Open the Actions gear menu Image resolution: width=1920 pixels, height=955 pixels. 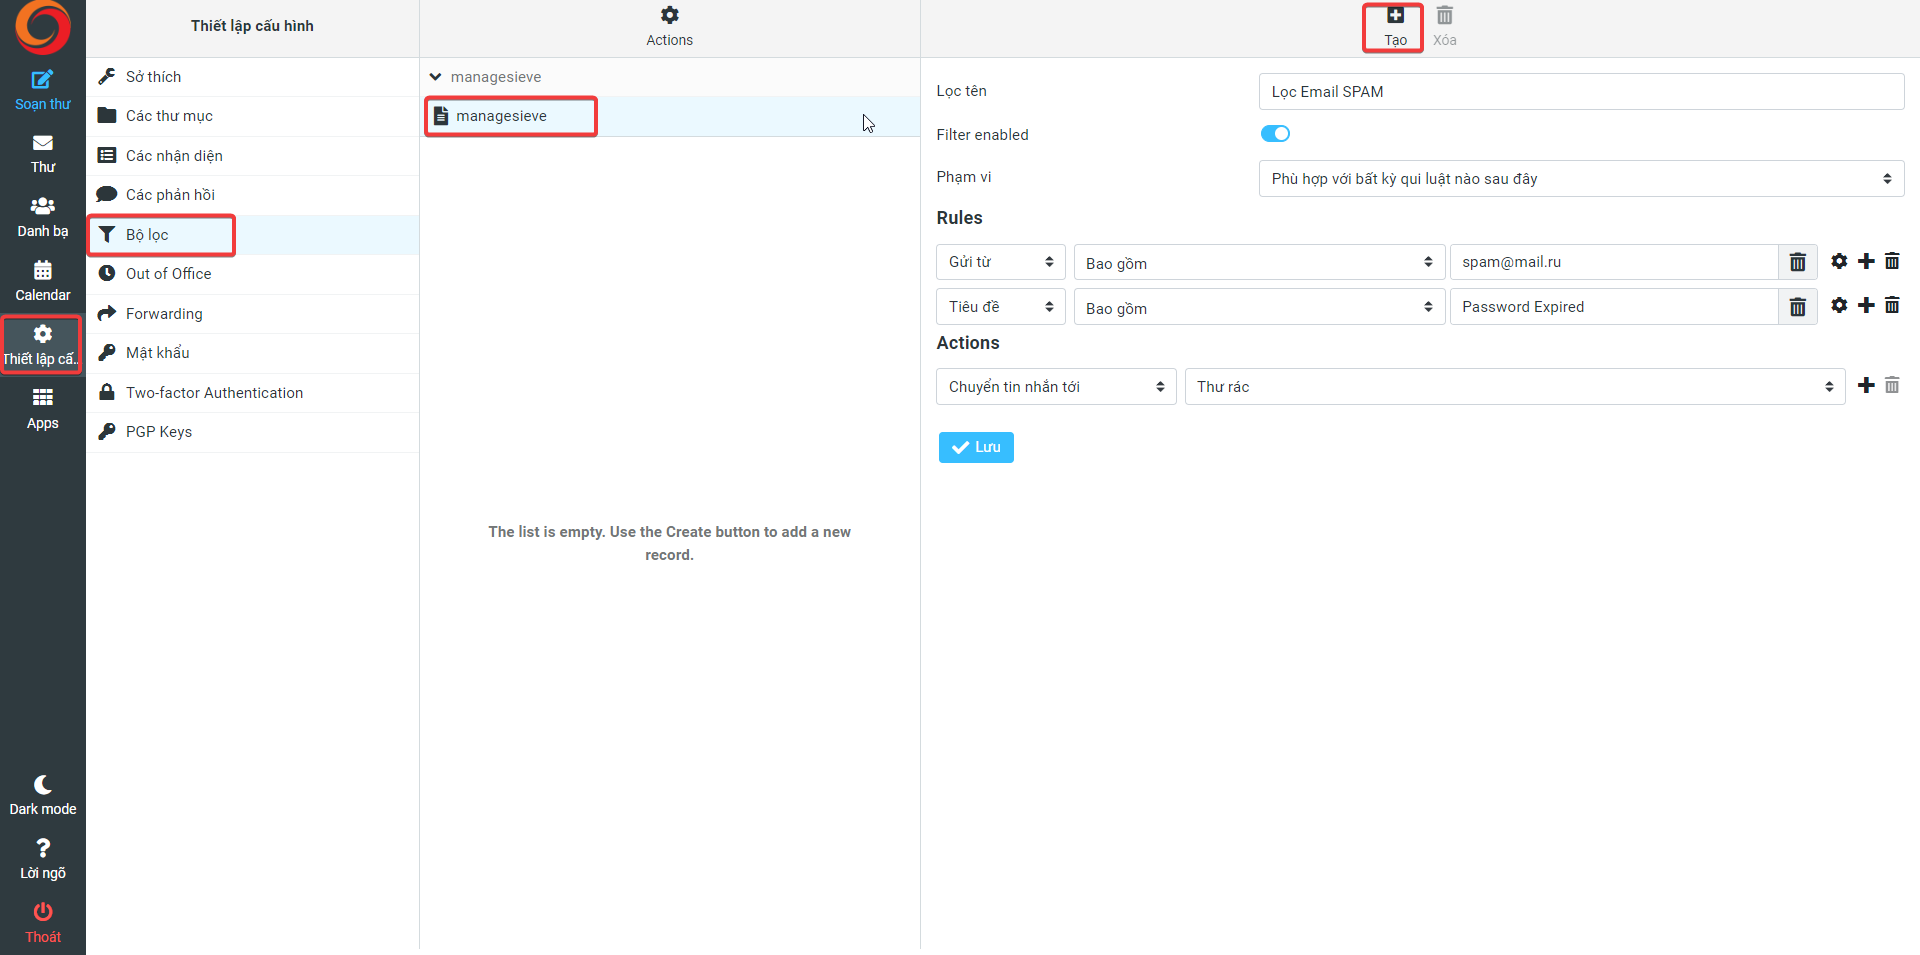coord(669,27)
